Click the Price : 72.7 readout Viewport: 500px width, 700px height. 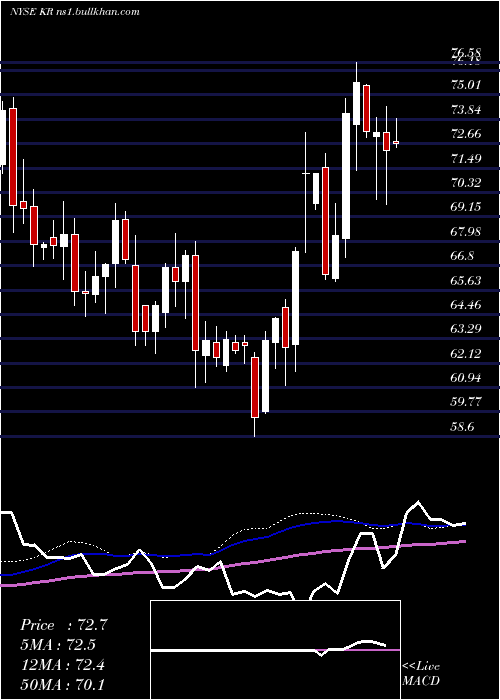[63, 625]
